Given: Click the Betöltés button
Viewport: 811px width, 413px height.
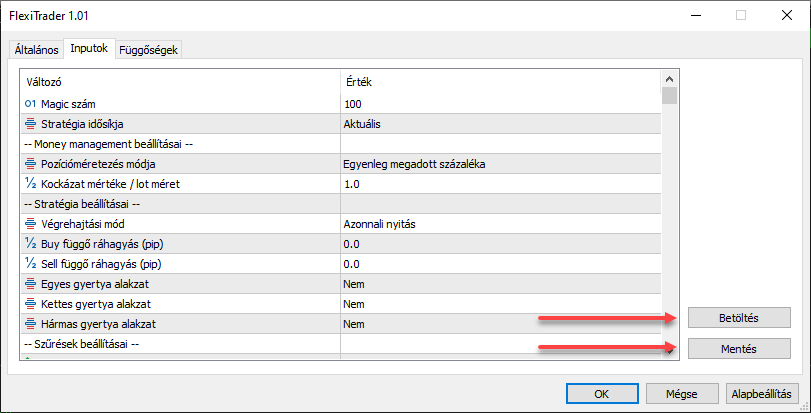Looking at the screenshot, I should (x=739, y=318).
